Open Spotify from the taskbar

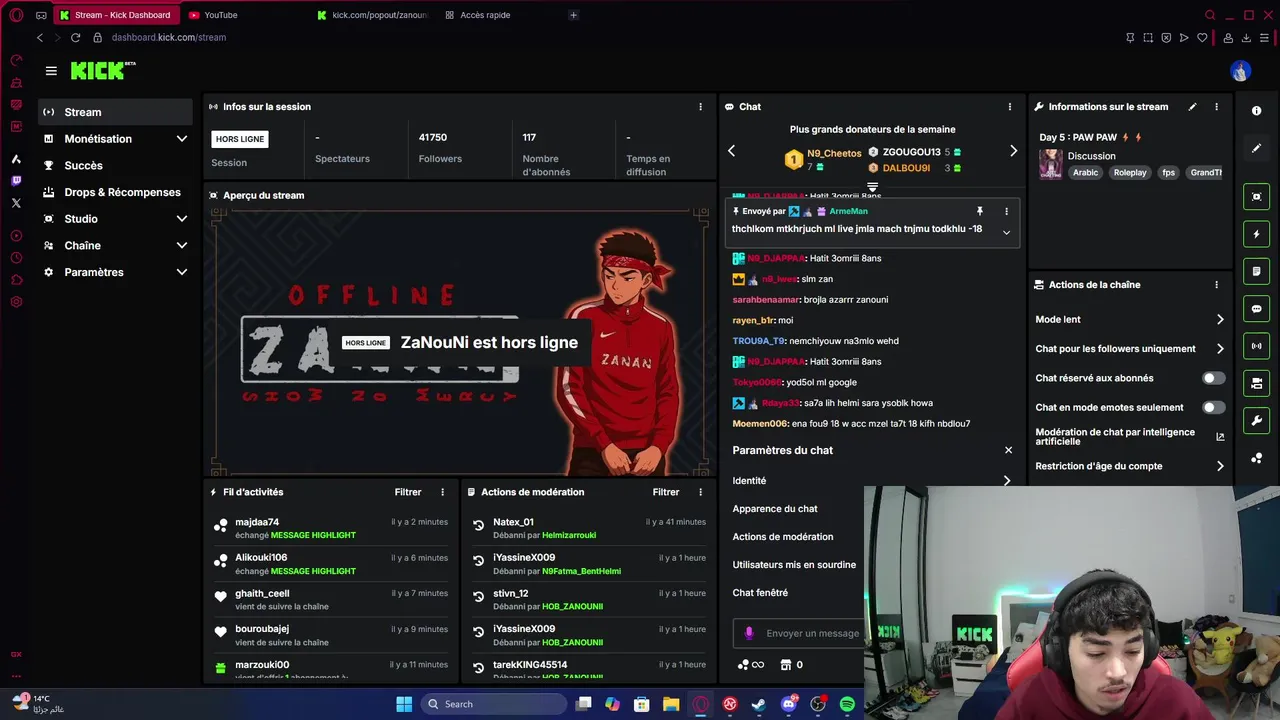[x=847, y=704]
